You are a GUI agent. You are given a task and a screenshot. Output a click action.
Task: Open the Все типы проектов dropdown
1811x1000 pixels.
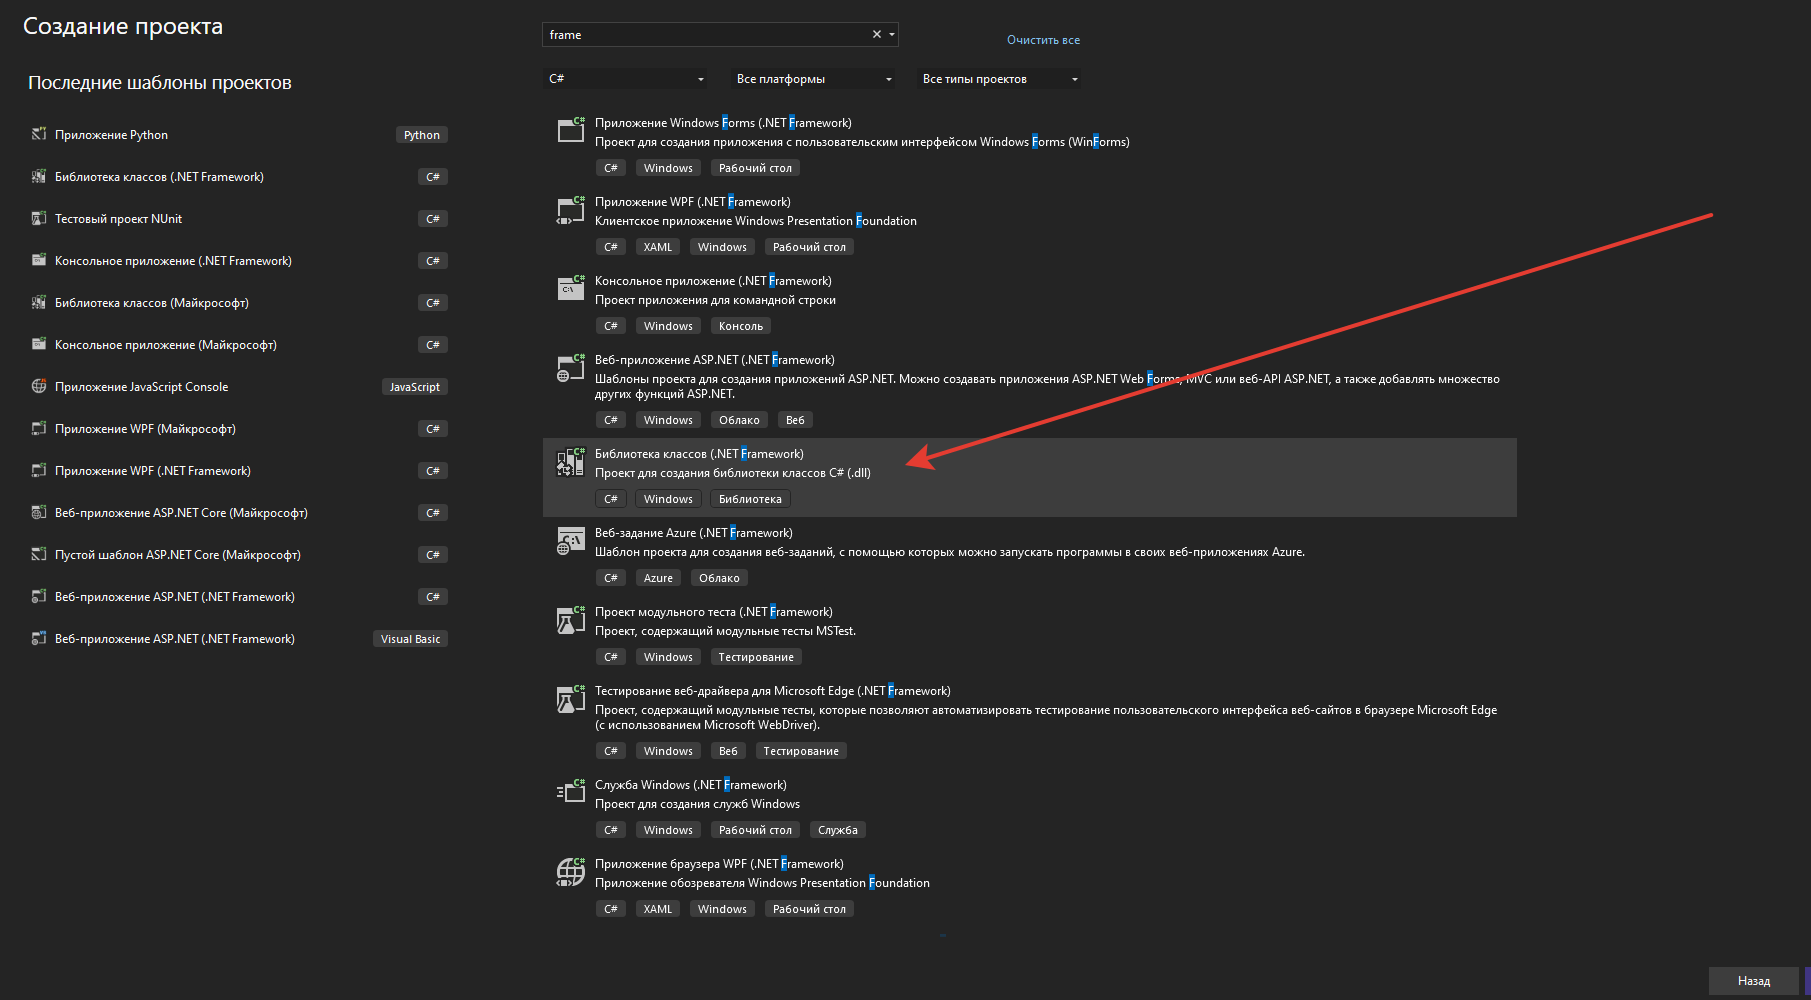point(997,78)
